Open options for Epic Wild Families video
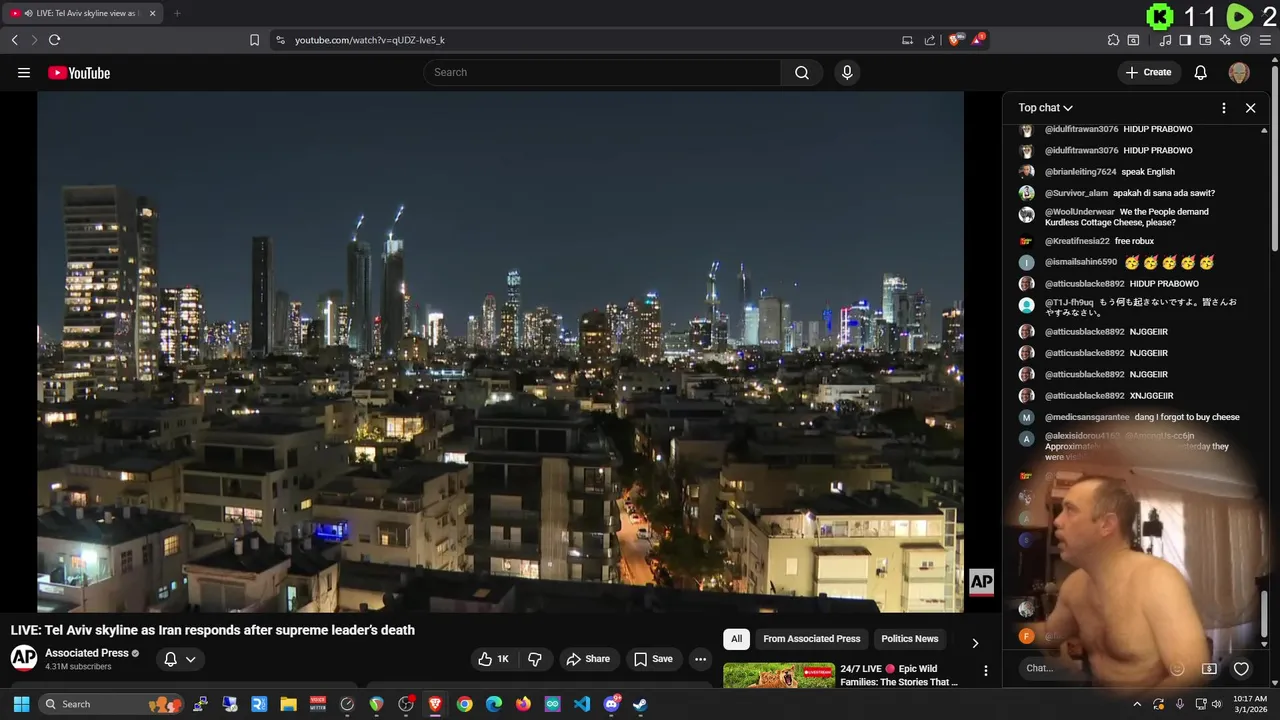The height and width of the screenshot is (720, 1280). (x=985, y=671)
